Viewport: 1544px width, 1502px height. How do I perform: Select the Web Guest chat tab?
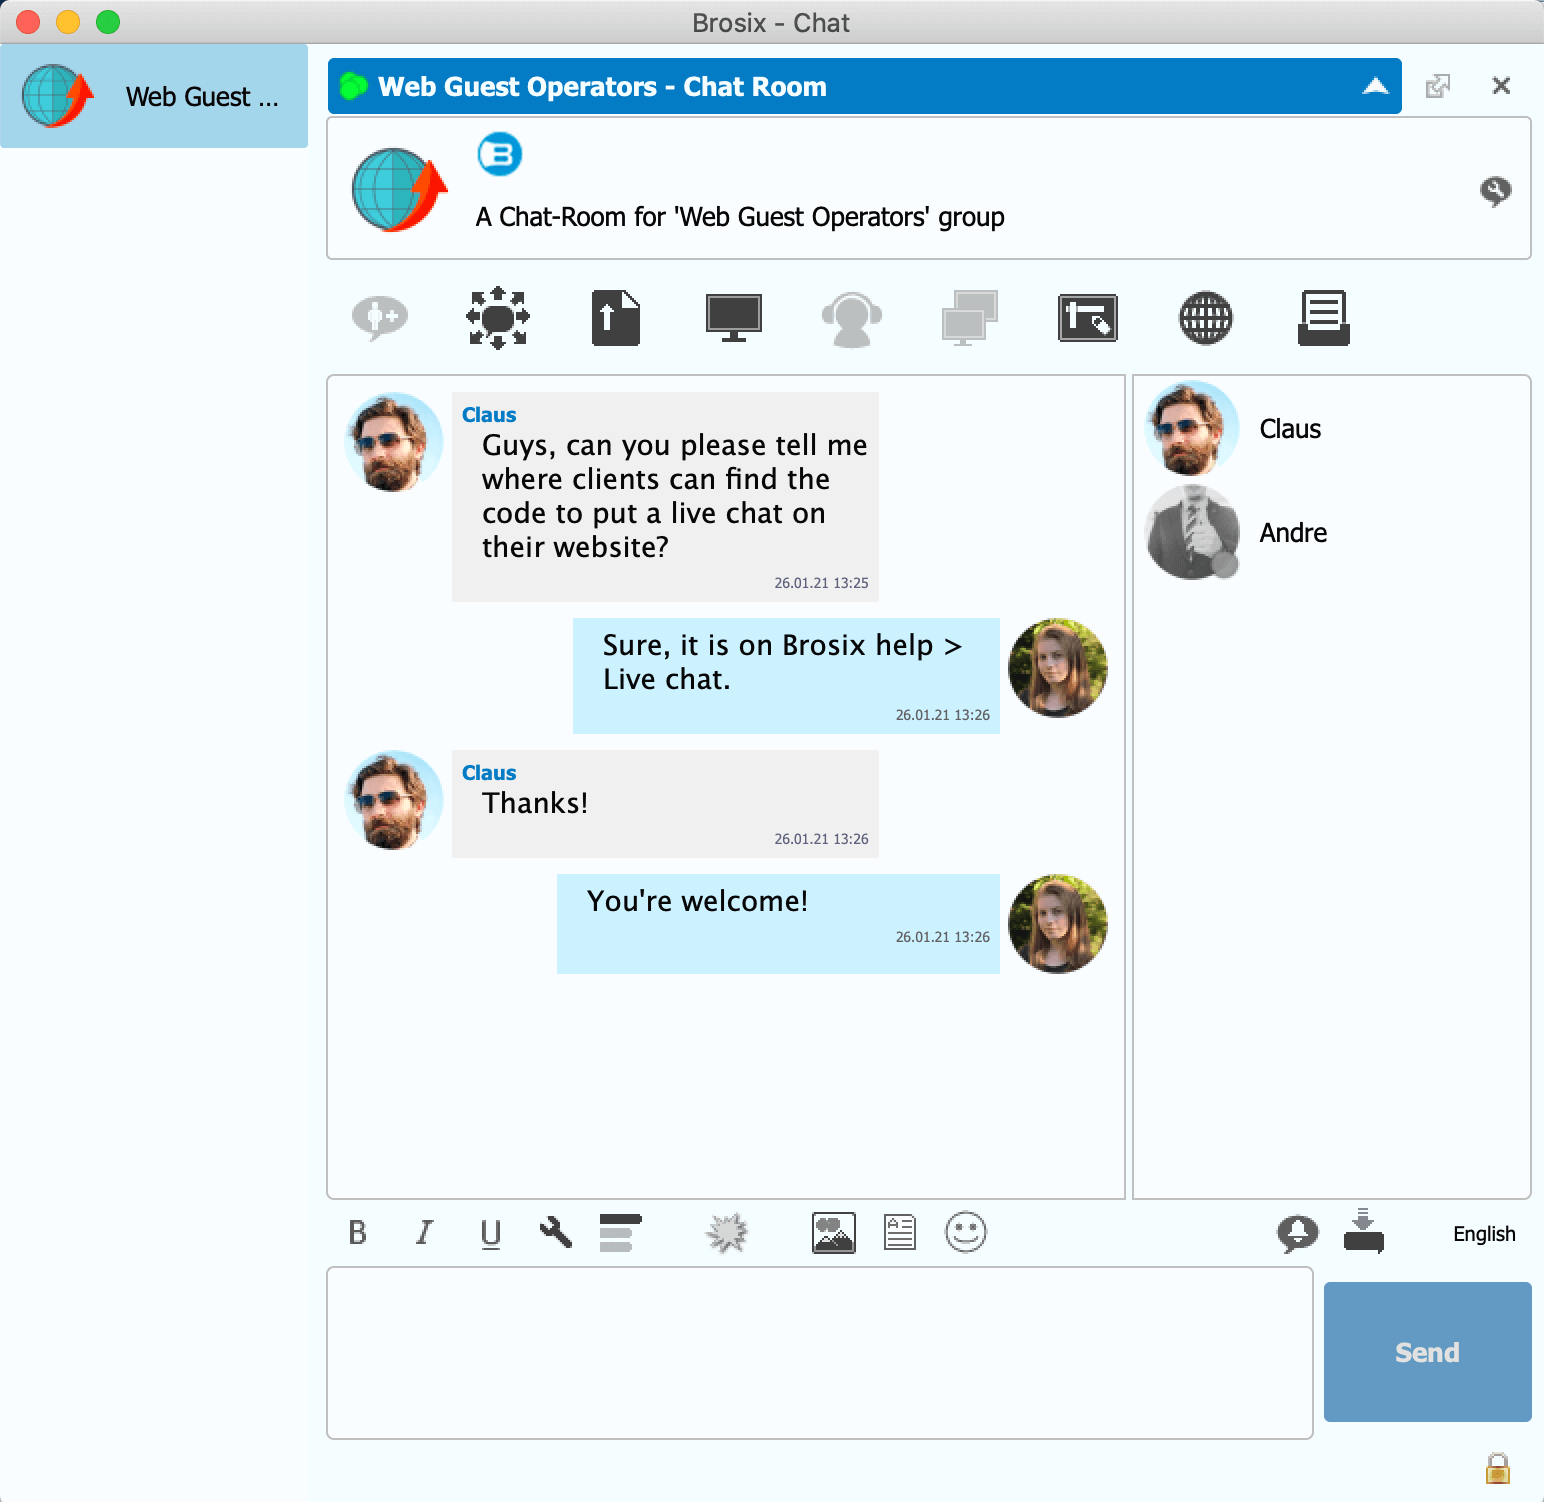coord(154,96)
